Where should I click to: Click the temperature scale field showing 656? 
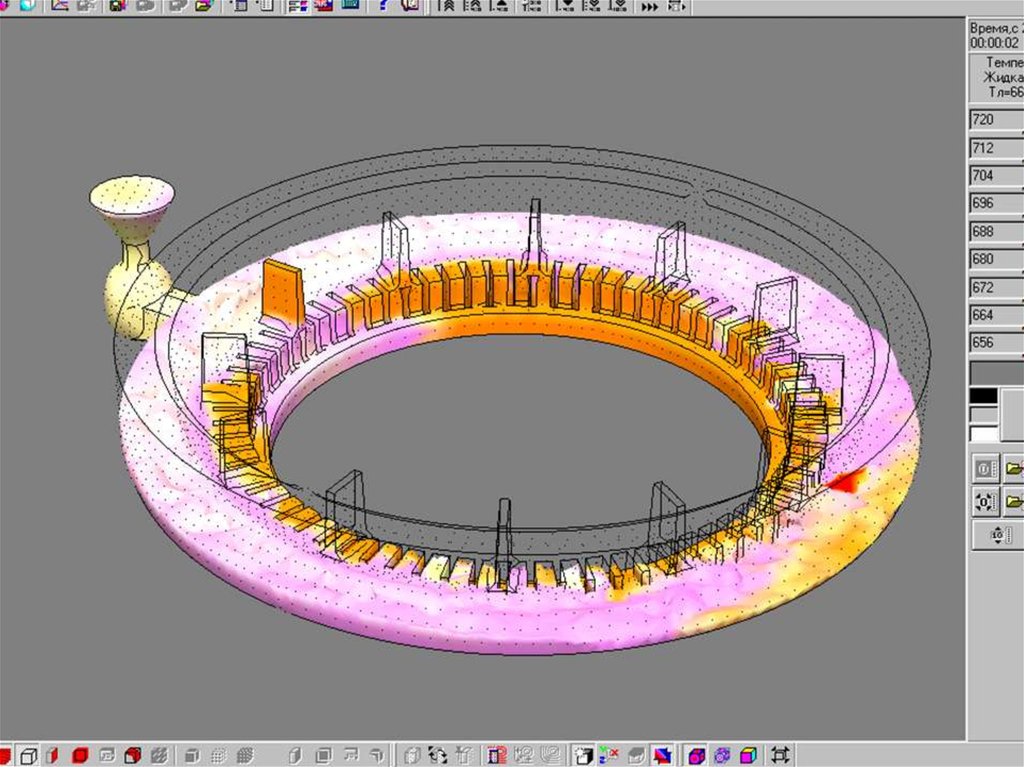pyautogui.click(x=996, y=343)
